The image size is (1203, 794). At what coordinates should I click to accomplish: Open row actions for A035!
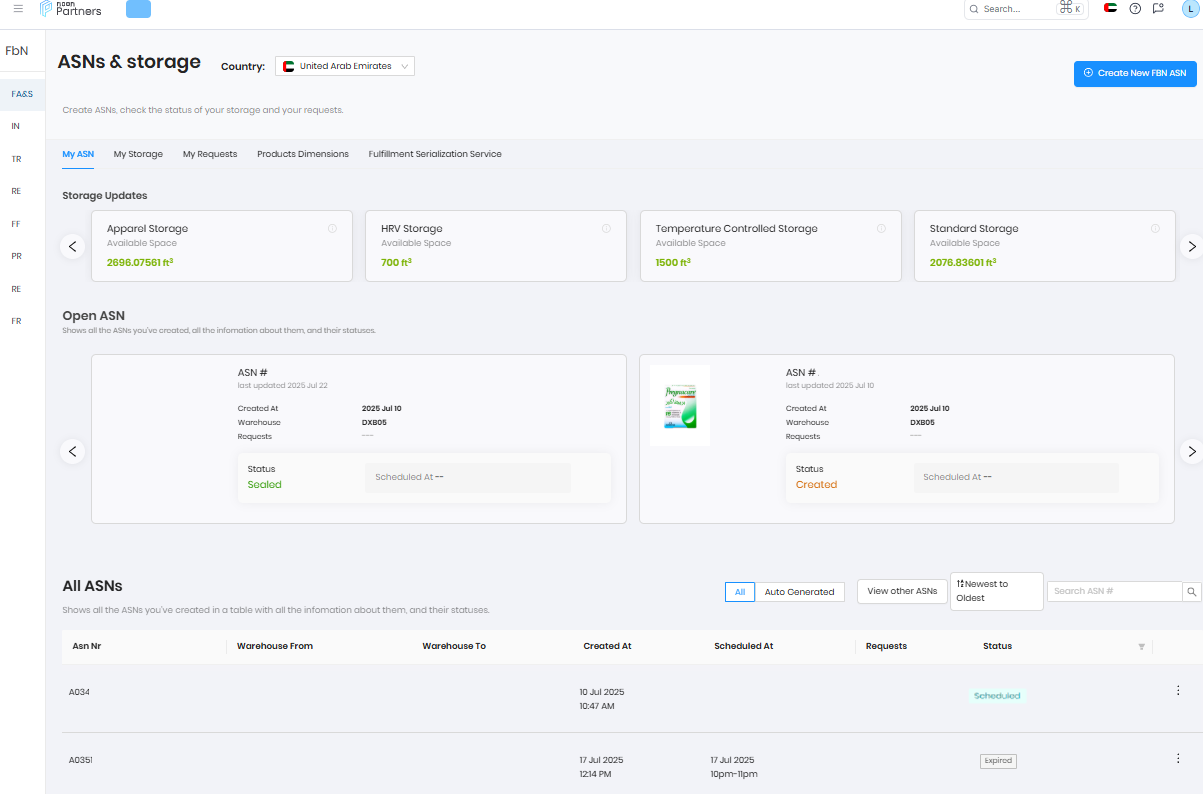pyautogui.click(x=1178, y=759)
